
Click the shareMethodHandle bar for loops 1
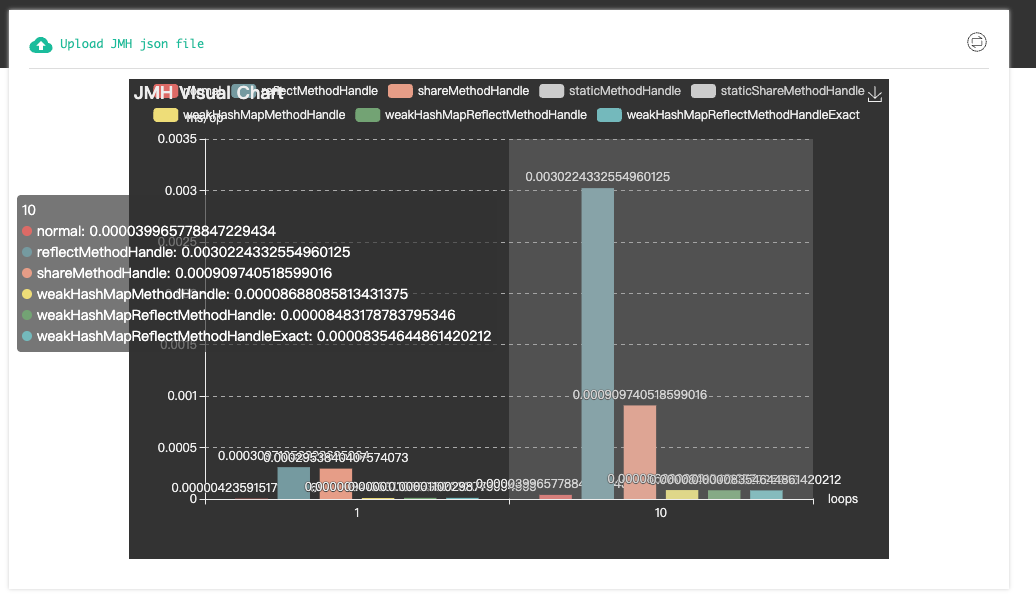[336, 484]
